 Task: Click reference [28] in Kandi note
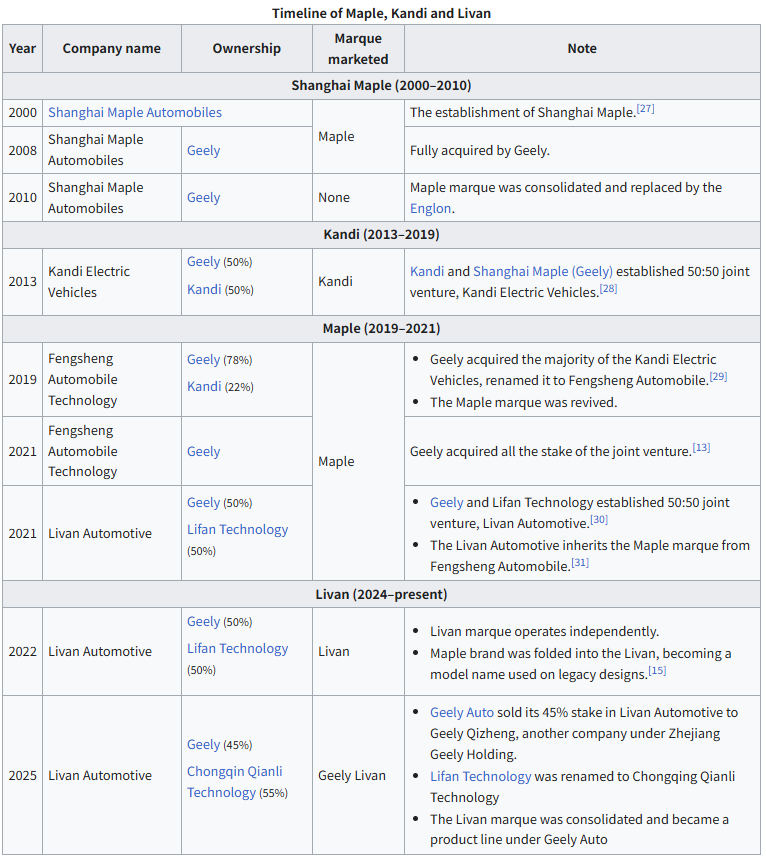[x=608, y=289]
